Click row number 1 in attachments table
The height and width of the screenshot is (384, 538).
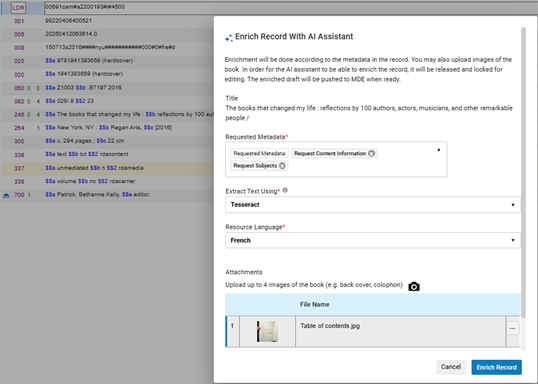(232, 326)
